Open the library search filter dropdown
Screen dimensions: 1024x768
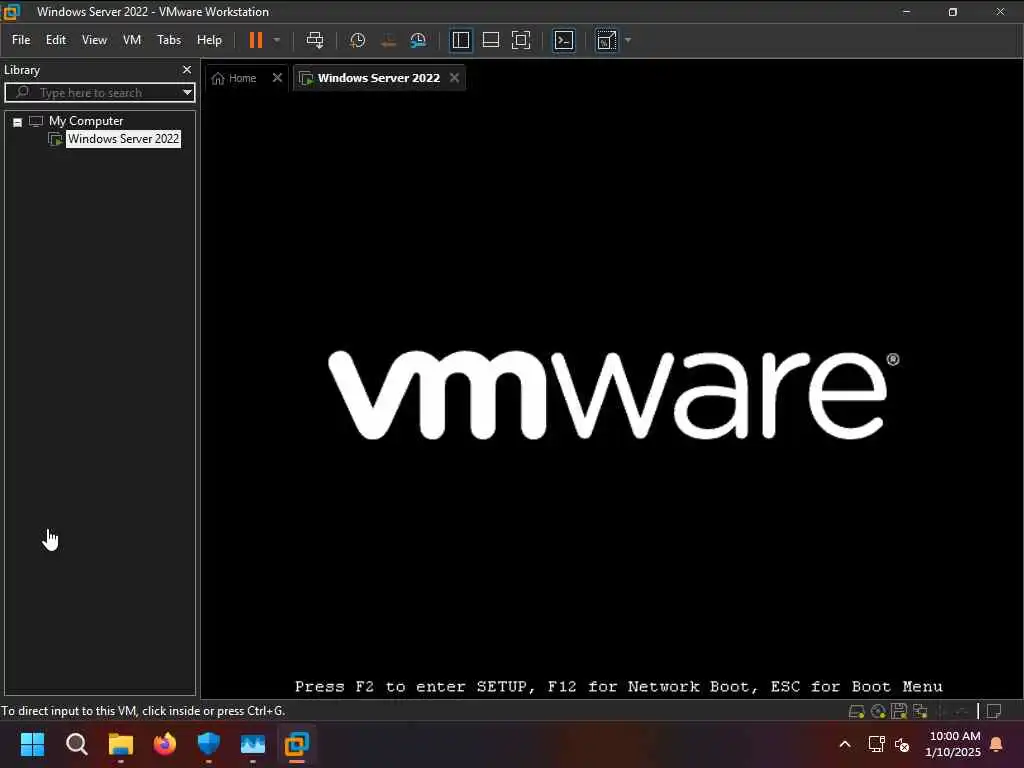(x=187, y=92)
